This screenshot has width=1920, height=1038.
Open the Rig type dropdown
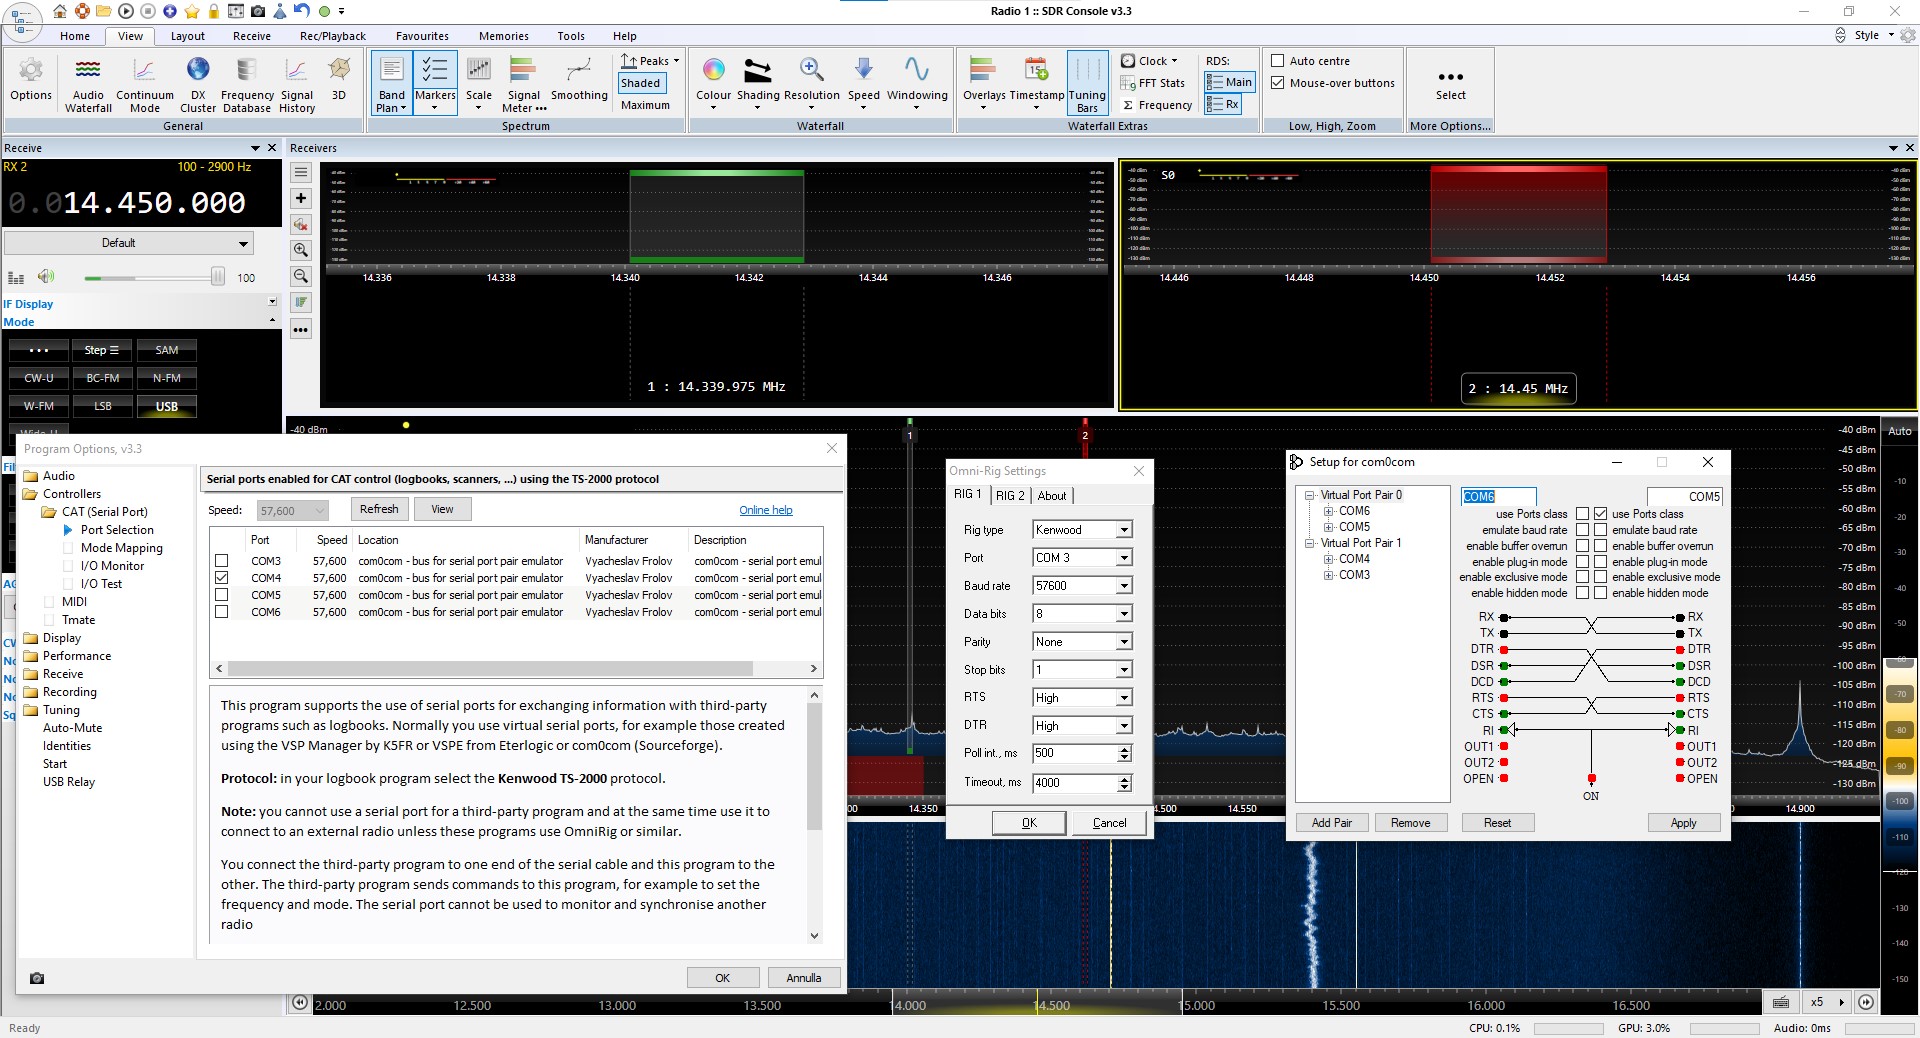pos(1124,530)
